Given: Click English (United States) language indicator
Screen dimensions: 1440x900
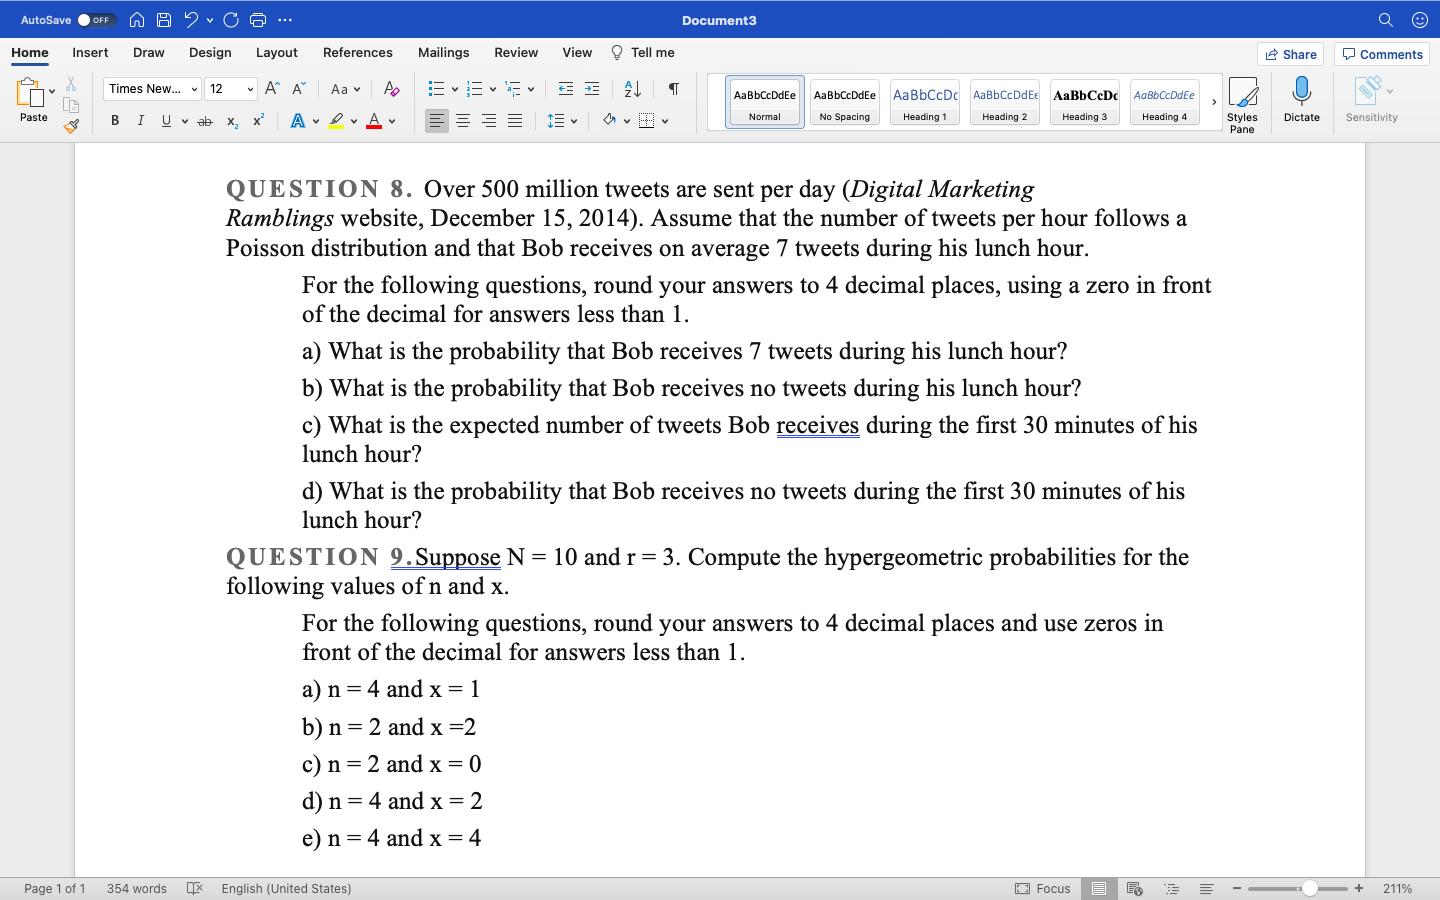Looking at the screenshot, I should coord(286,888).
